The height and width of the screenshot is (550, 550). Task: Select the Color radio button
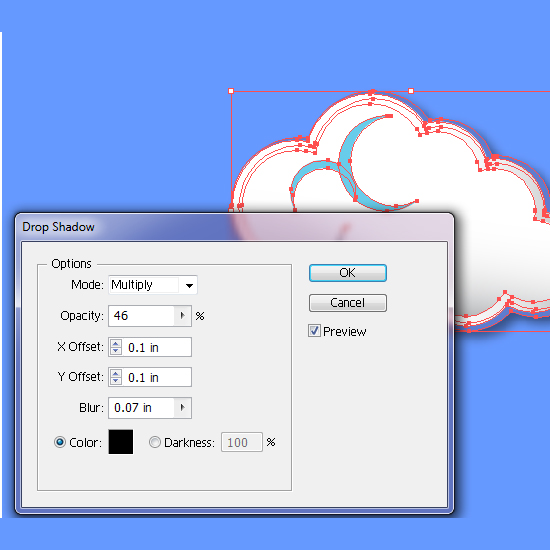(60, 442)
